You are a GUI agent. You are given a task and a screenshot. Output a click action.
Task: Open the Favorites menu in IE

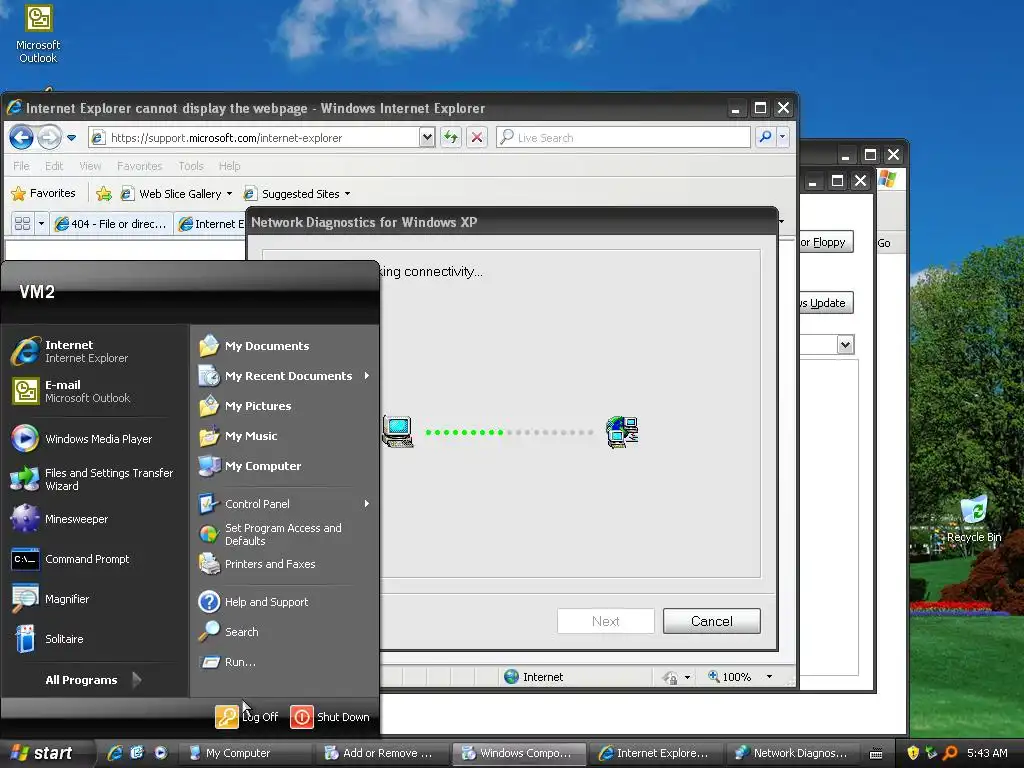[139, 166]
